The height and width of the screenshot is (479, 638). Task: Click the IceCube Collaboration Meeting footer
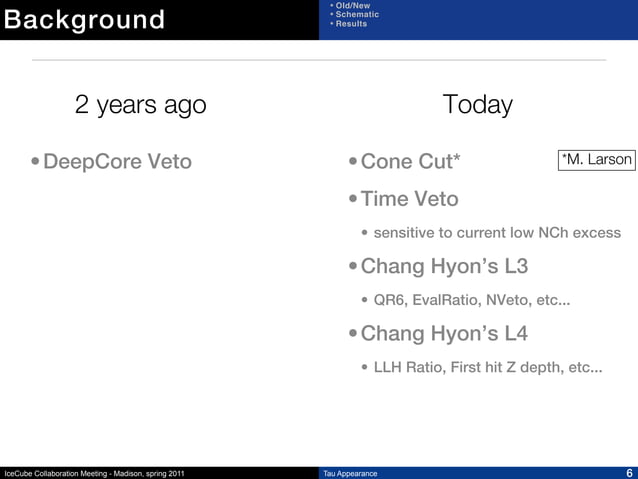pos(94,474)
